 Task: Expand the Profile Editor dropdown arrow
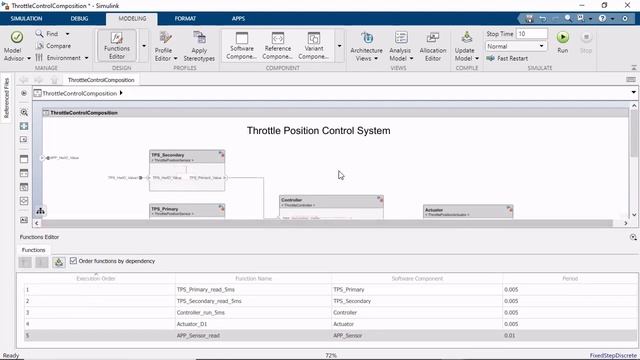[176, 58]
